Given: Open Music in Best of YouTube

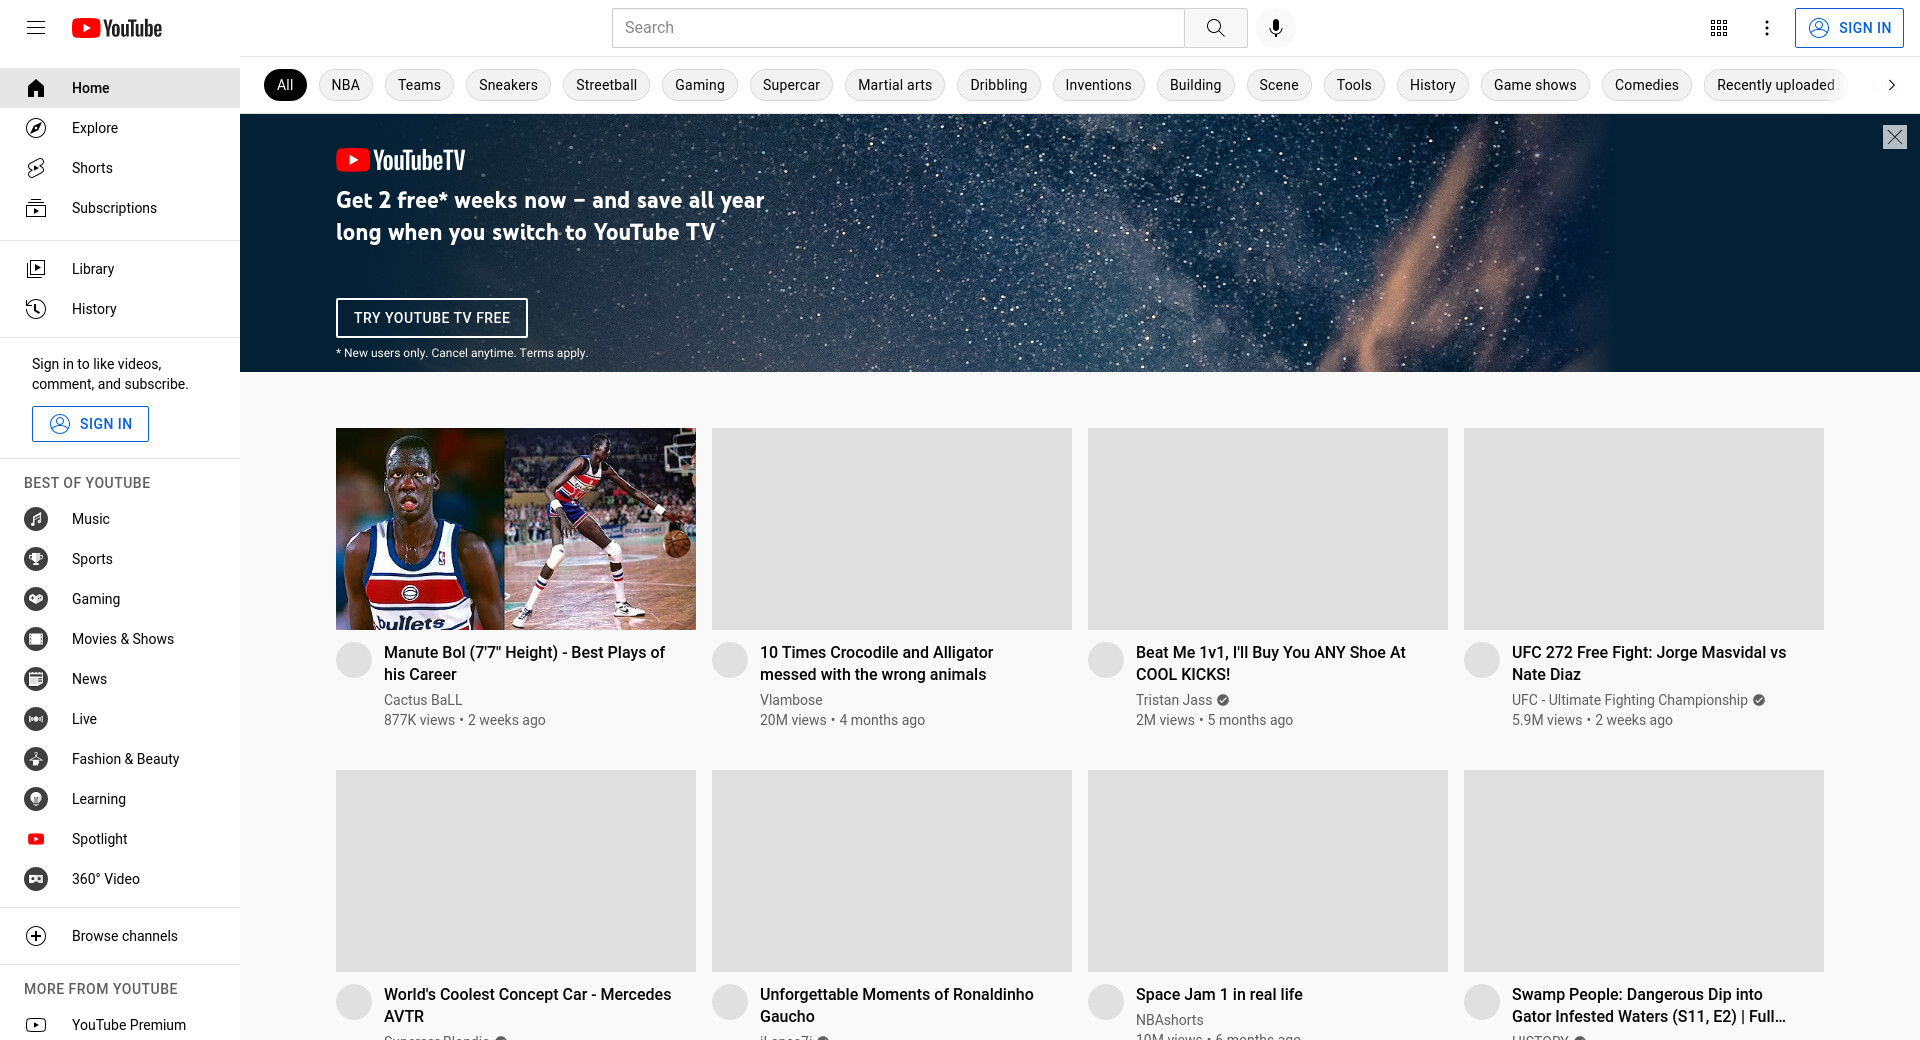Looking at the screenshot, I should click(x=120, y=519).
